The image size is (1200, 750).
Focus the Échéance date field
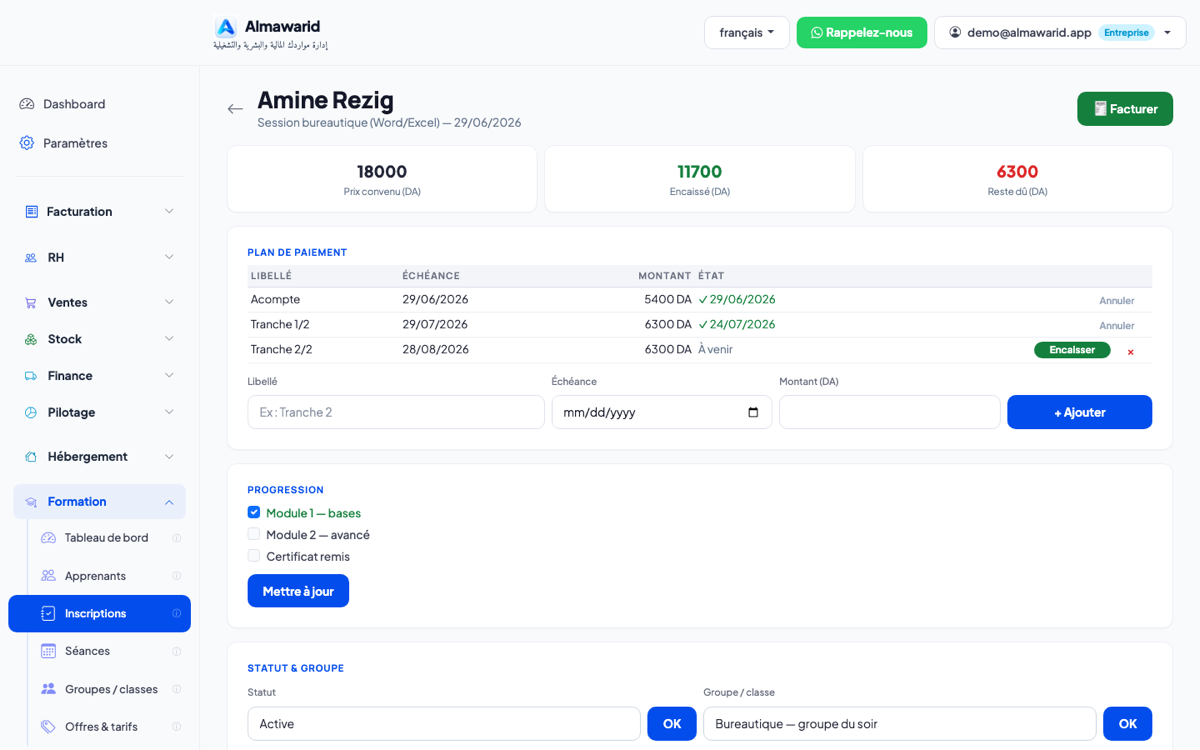coord(662,412)
